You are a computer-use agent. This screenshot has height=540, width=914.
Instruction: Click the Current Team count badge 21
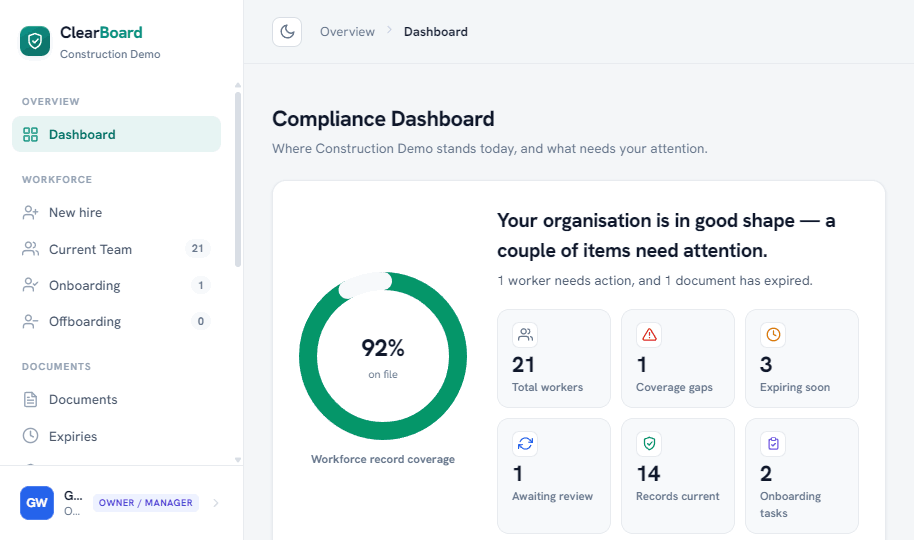198,248
